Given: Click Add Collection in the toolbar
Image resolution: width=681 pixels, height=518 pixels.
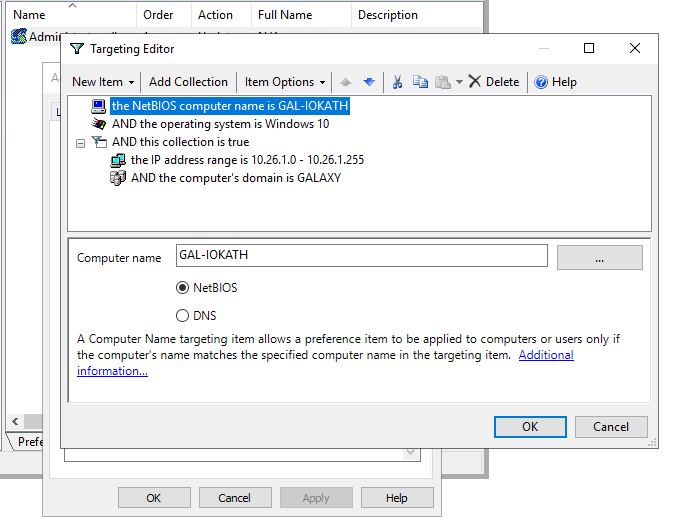Looking at the screenshot, I should [188, 82].
